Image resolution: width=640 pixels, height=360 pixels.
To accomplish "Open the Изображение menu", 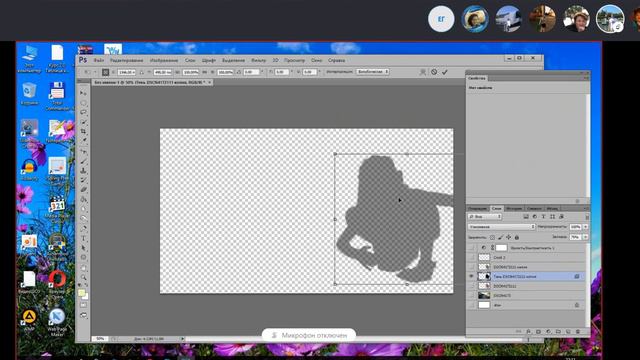I will click(164, 60).
